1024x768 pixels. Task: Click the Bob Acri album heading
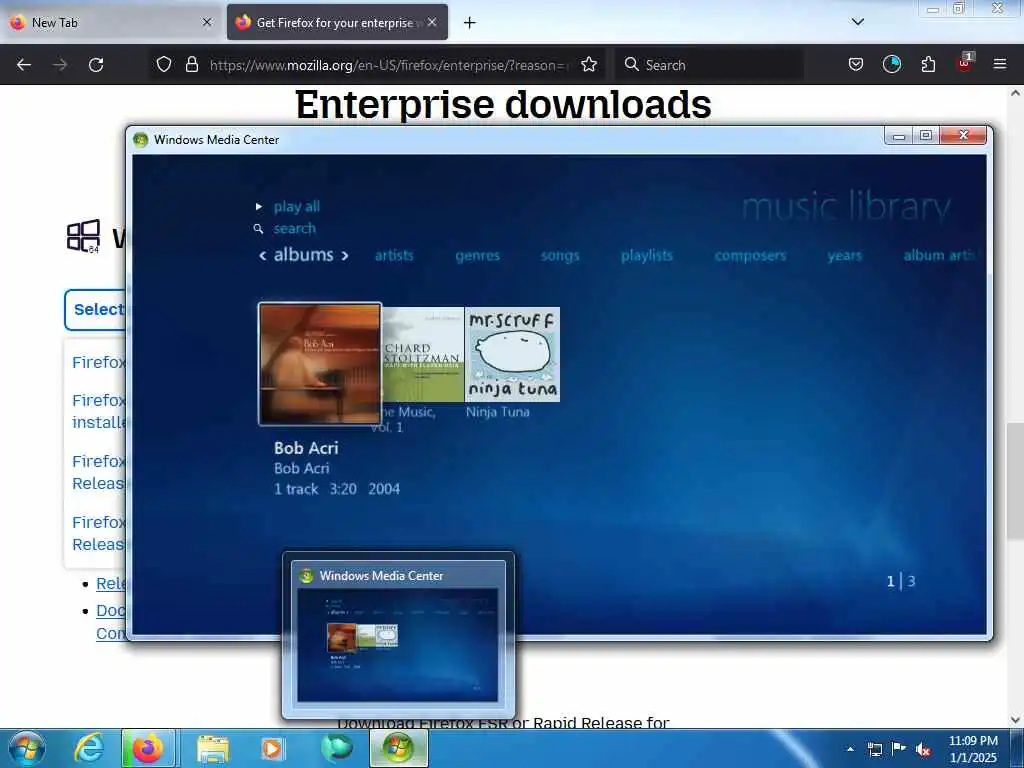[x=306, y=448]
